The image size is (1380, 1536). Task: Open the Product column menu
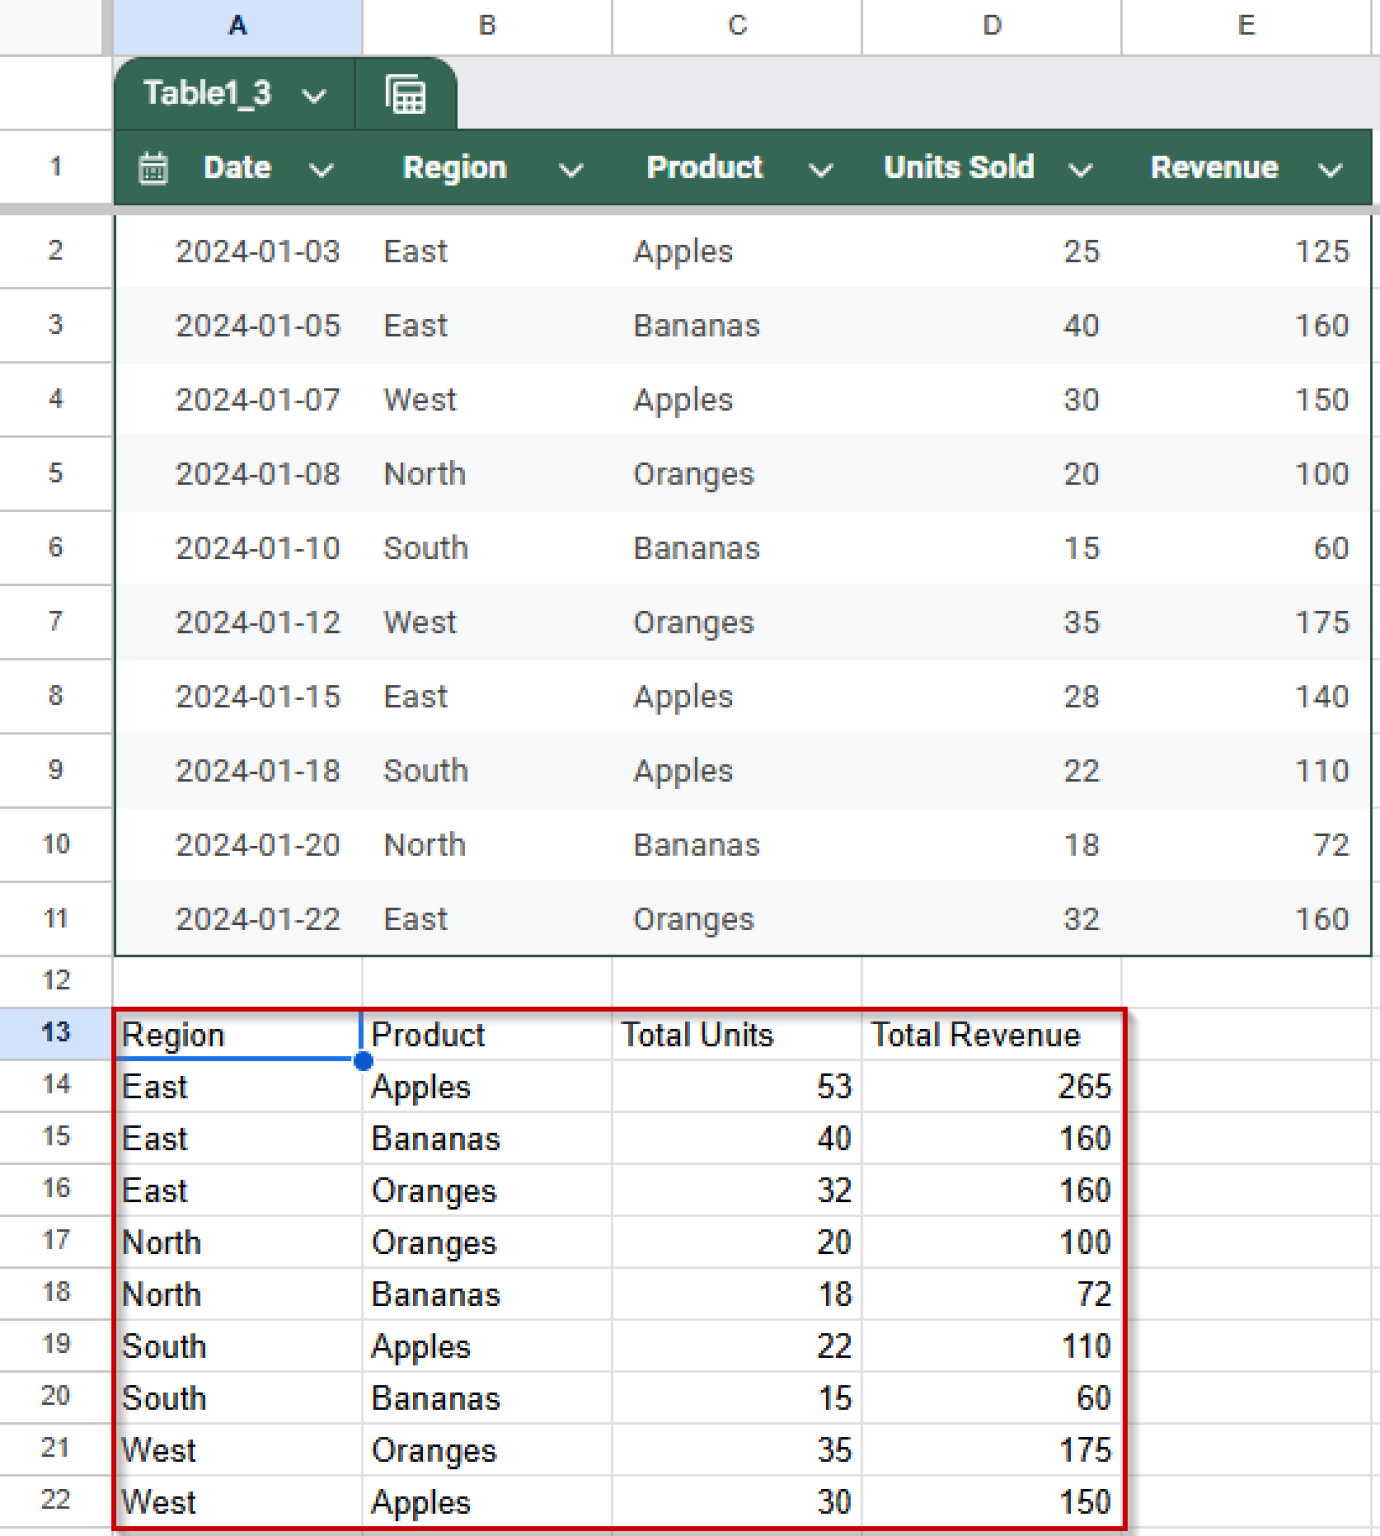point(820,170)
